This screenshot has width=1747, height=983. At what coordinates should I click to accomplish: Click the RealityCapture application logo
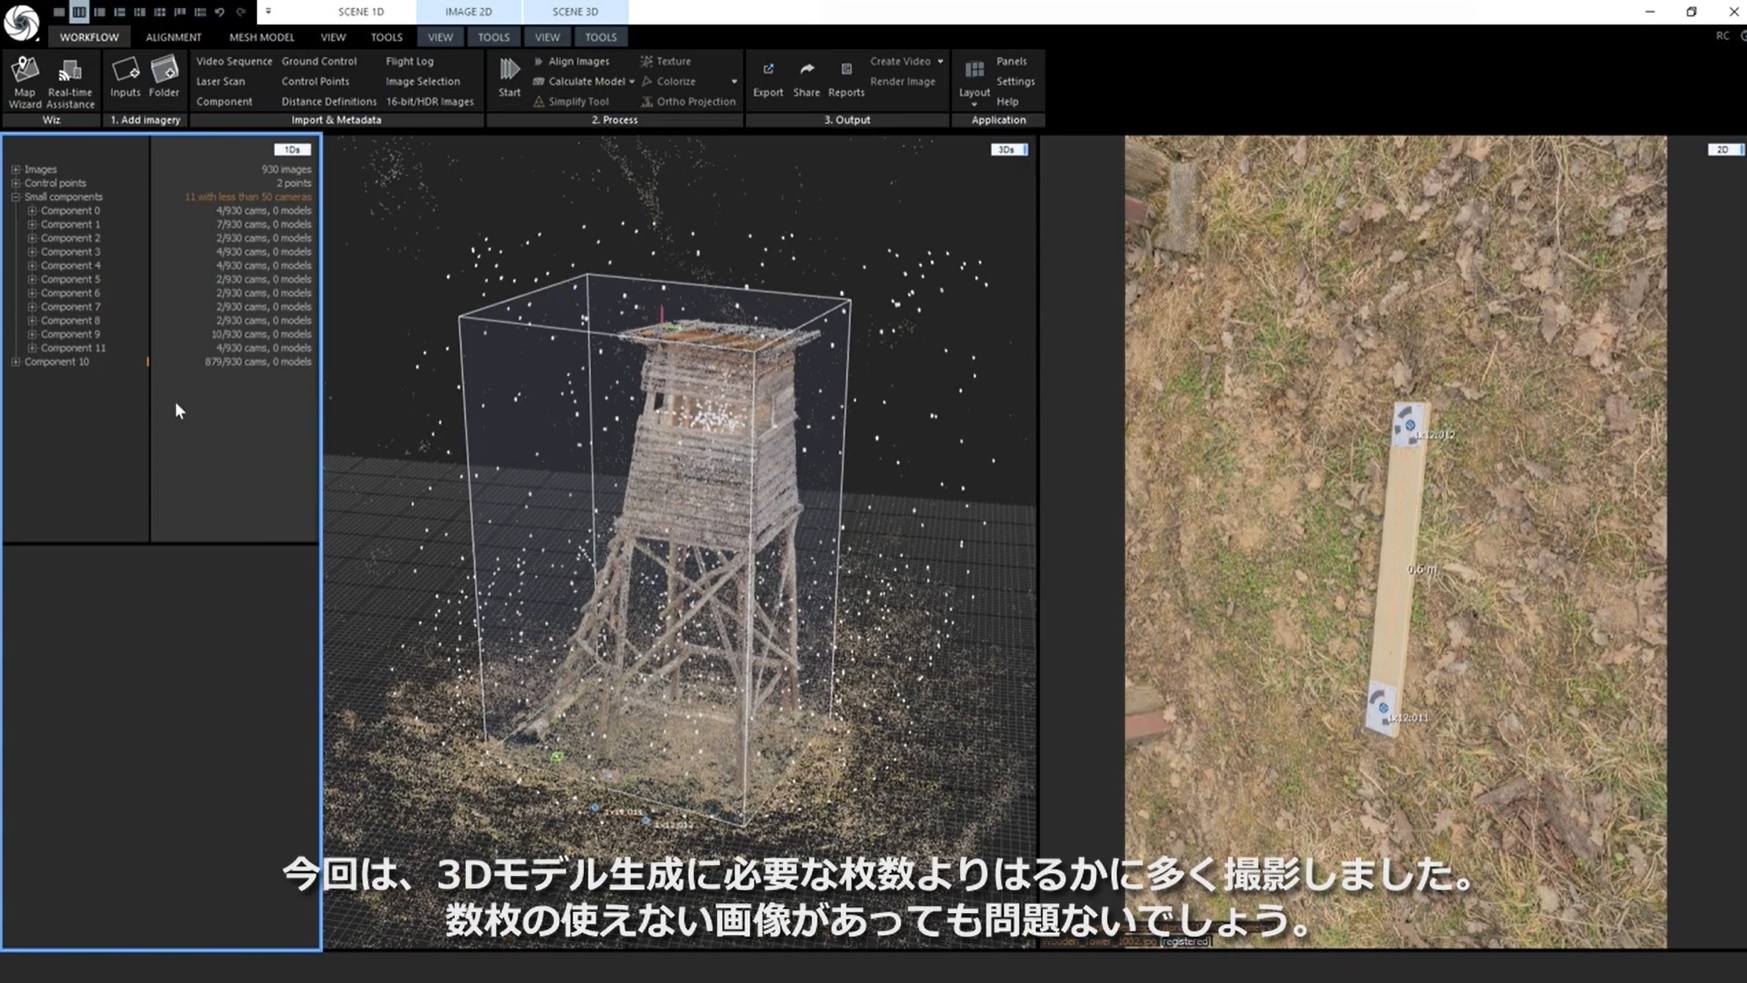[x=21, y=21]
